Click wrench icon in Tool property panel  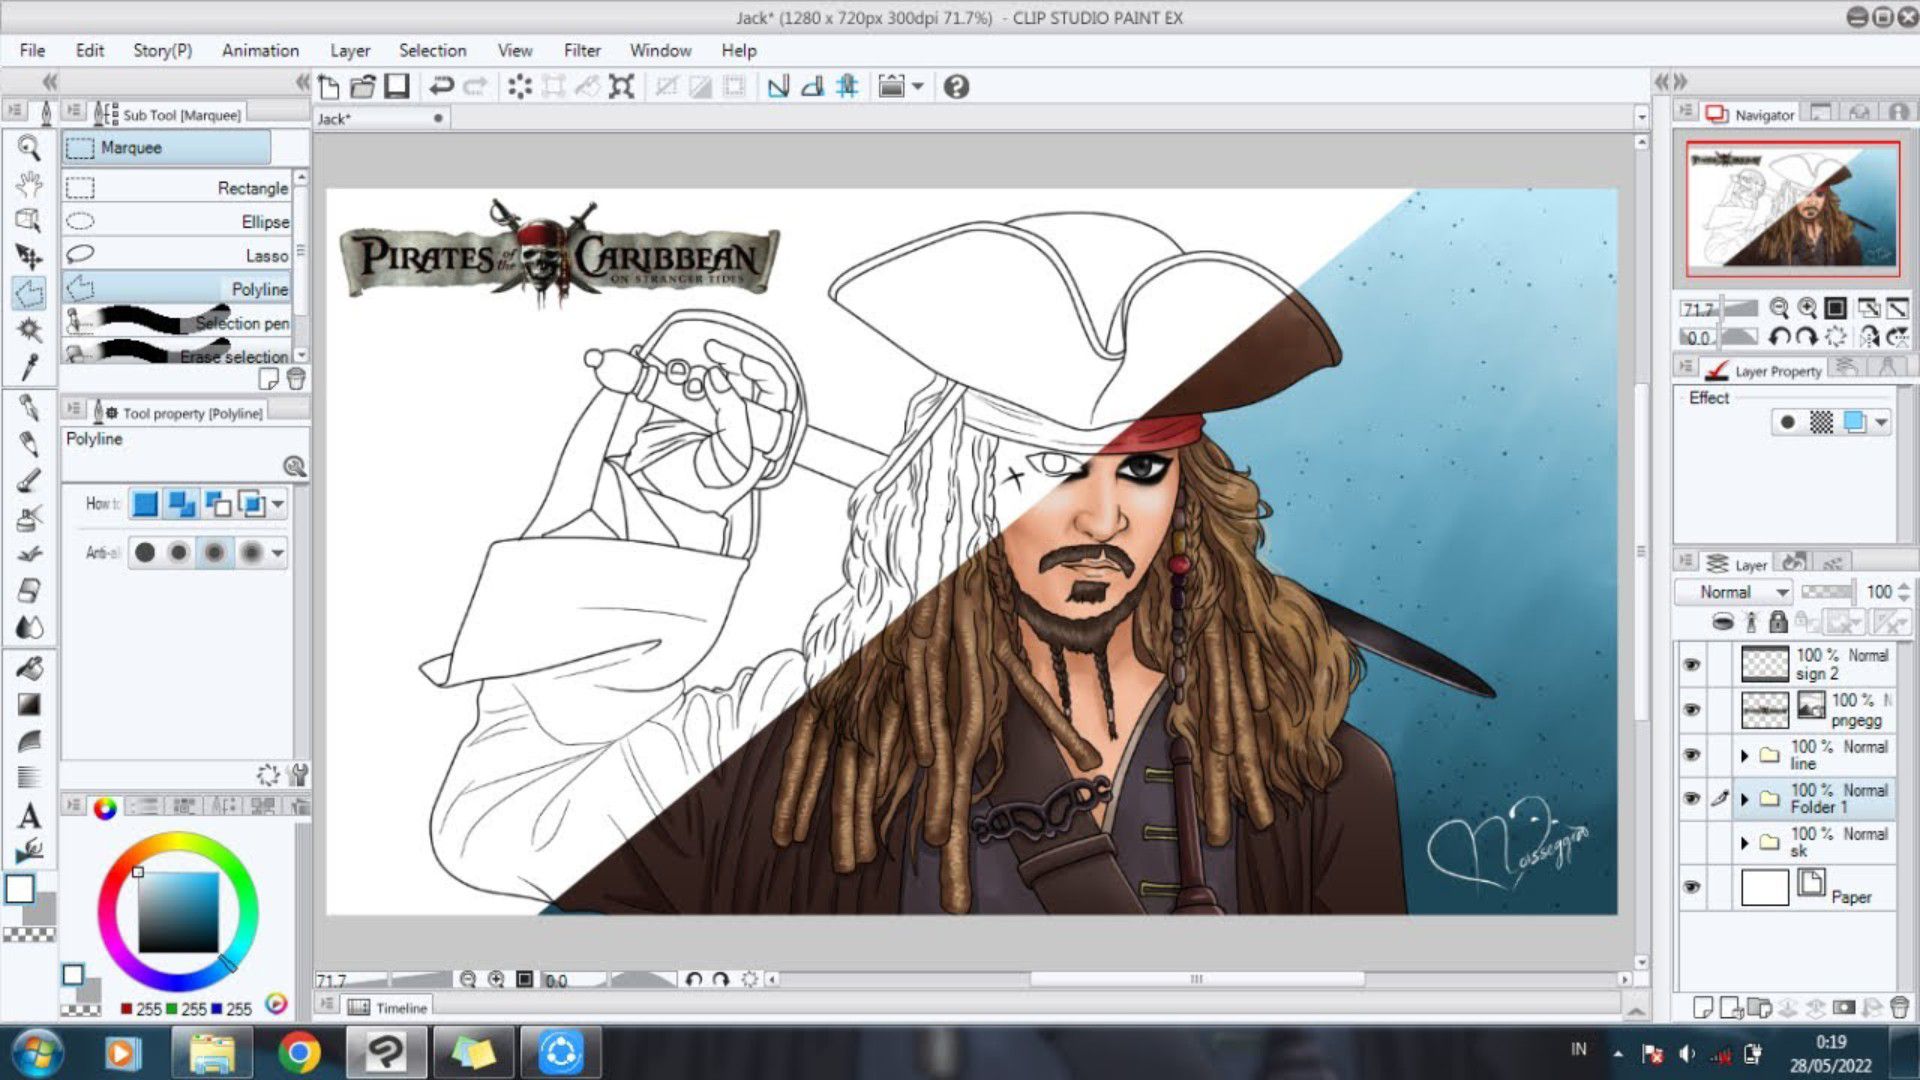[x=298, y=774]
